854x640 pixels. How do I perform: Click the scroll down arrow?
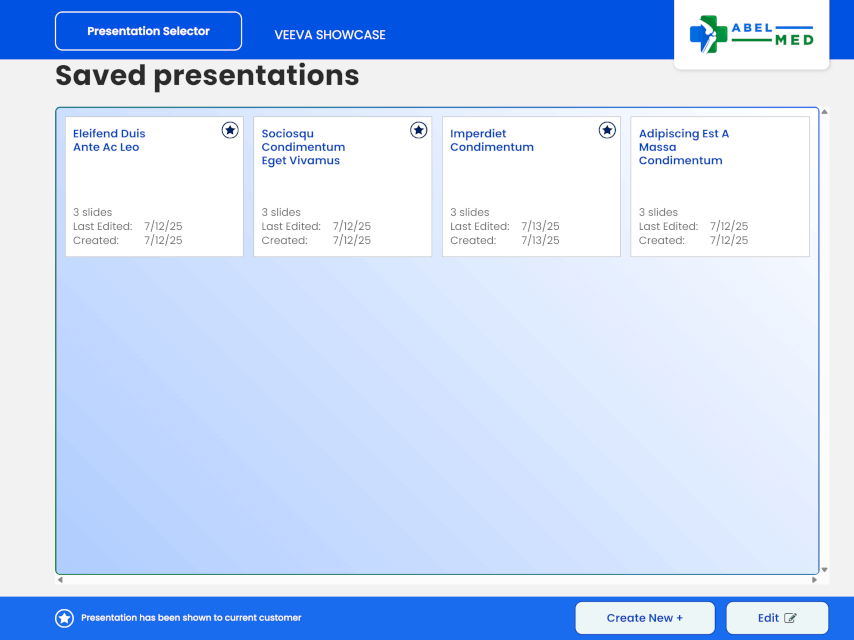point(824,570)
